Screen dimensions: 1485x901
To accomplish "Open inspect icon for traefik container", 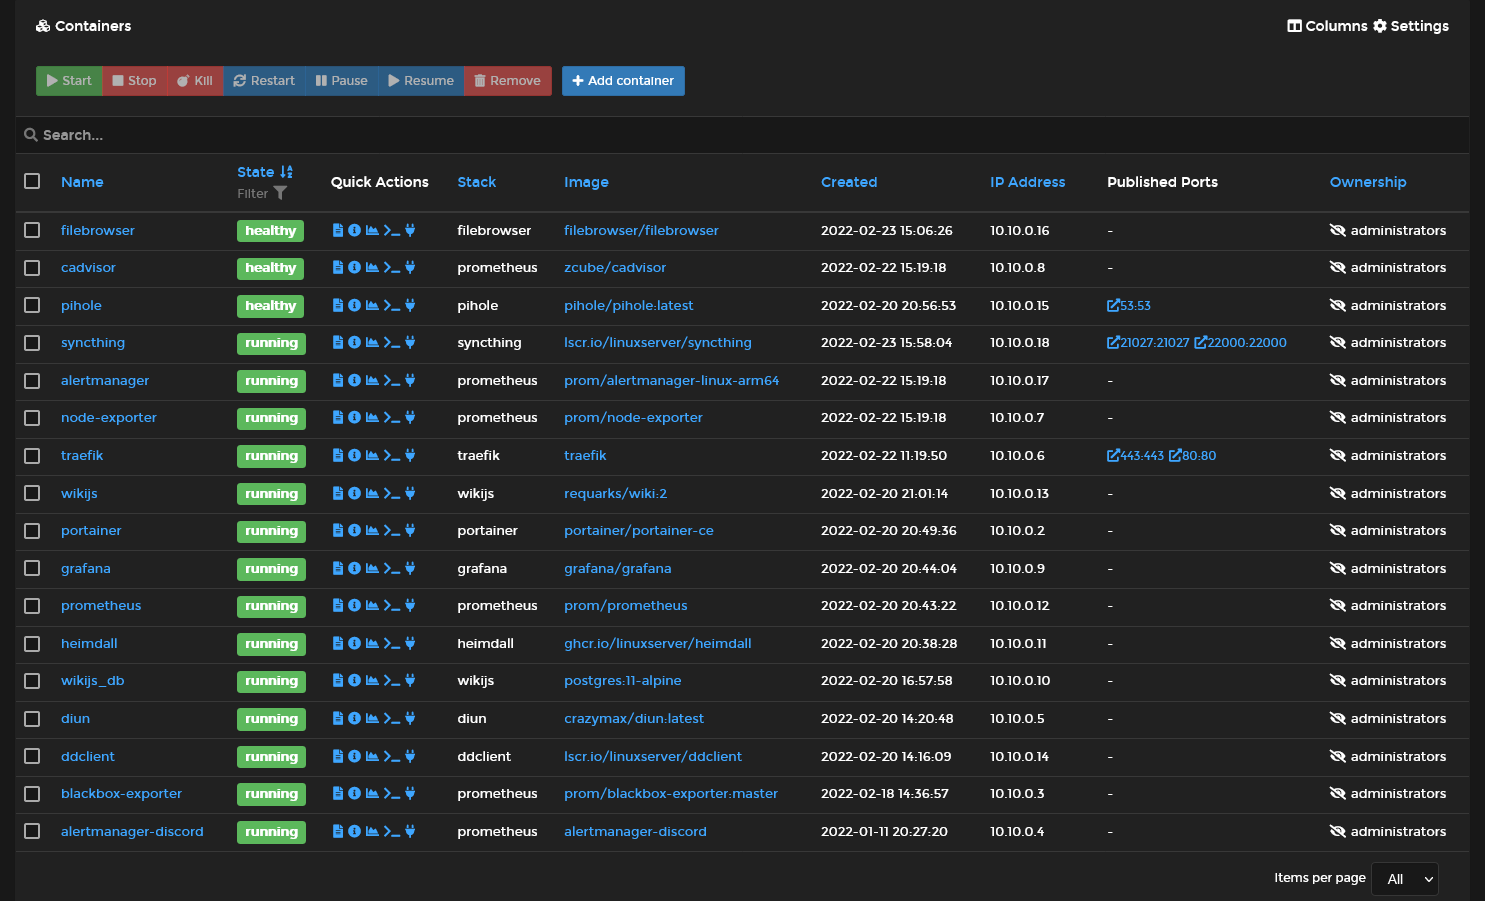I will coord(354,456).
